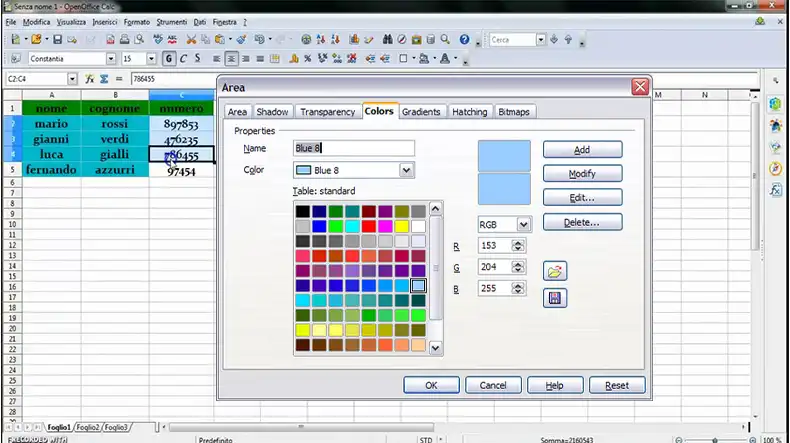Click the Print icon in toolbar
This screenshot has height=443, width=790.
(x=124, y=39)
